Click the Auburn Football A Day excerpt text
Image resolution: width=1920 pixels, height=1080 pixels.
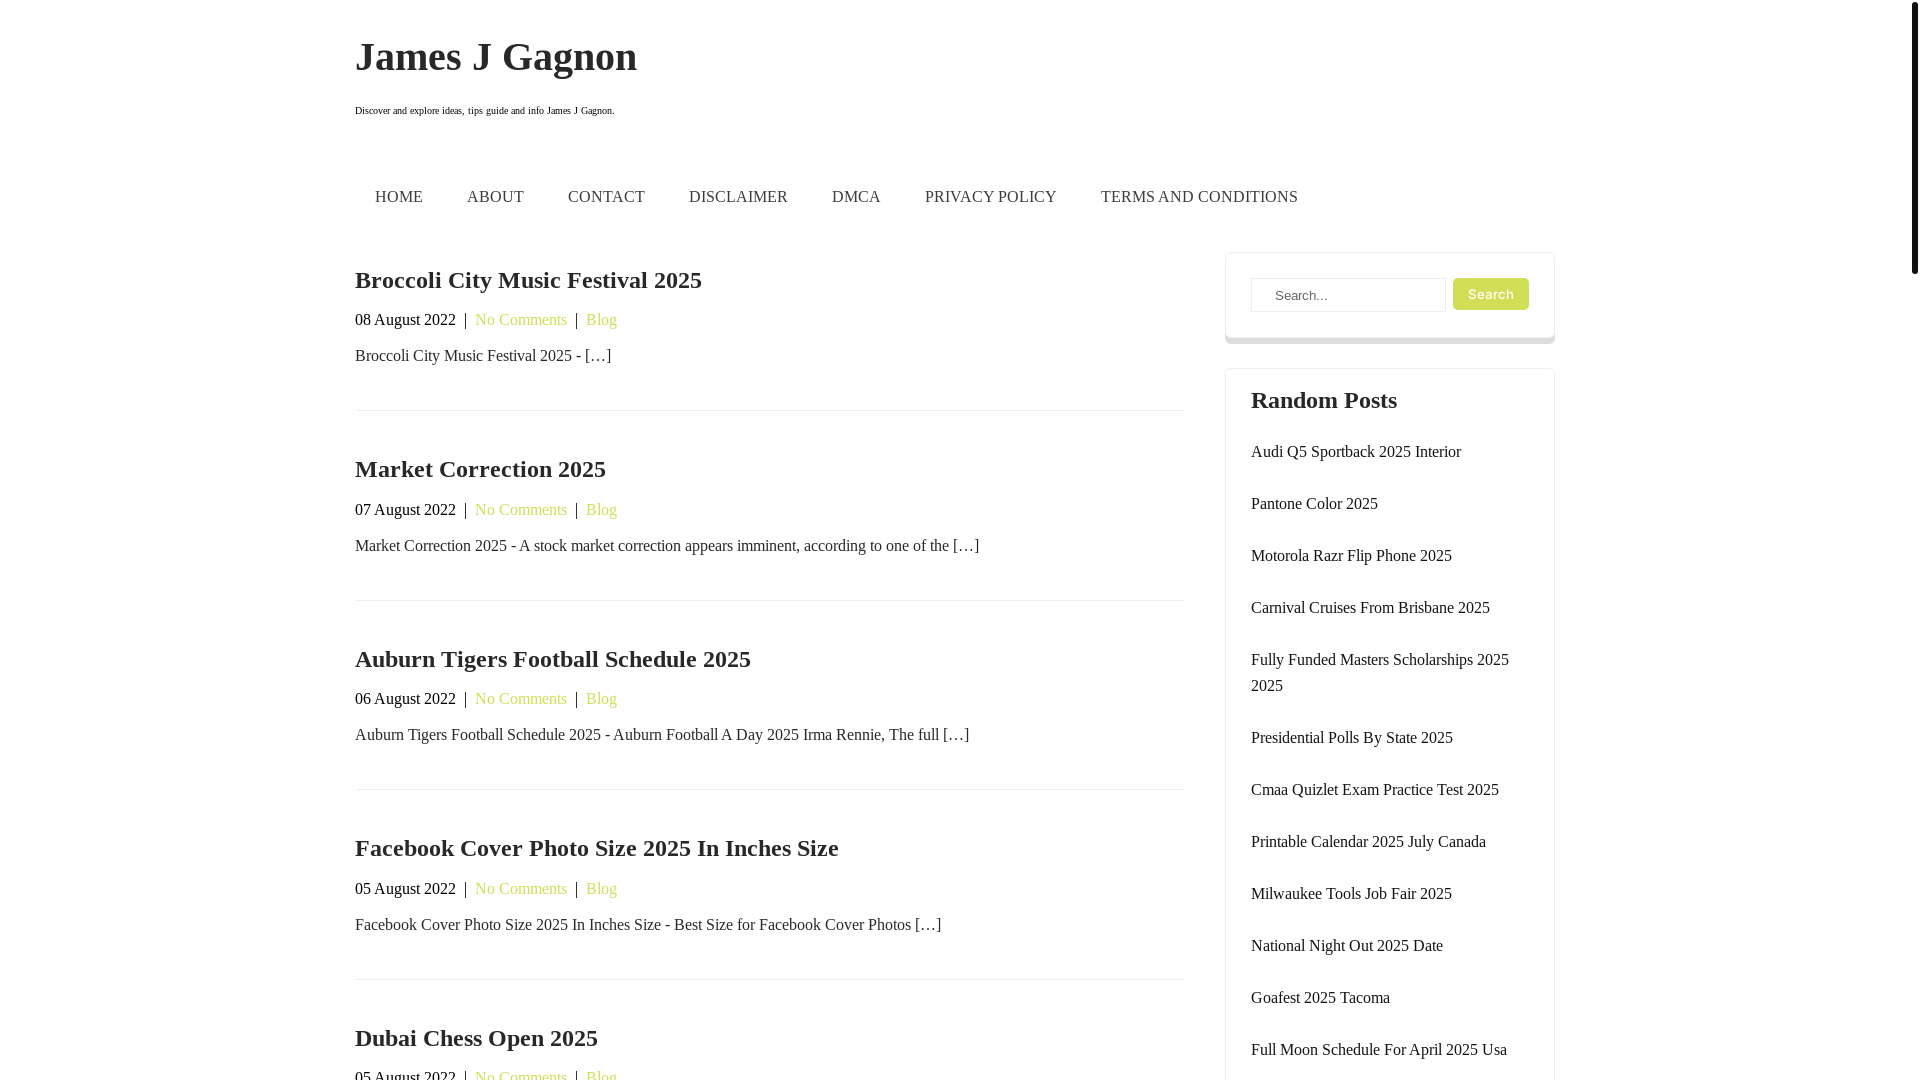(x=662, y=735)
